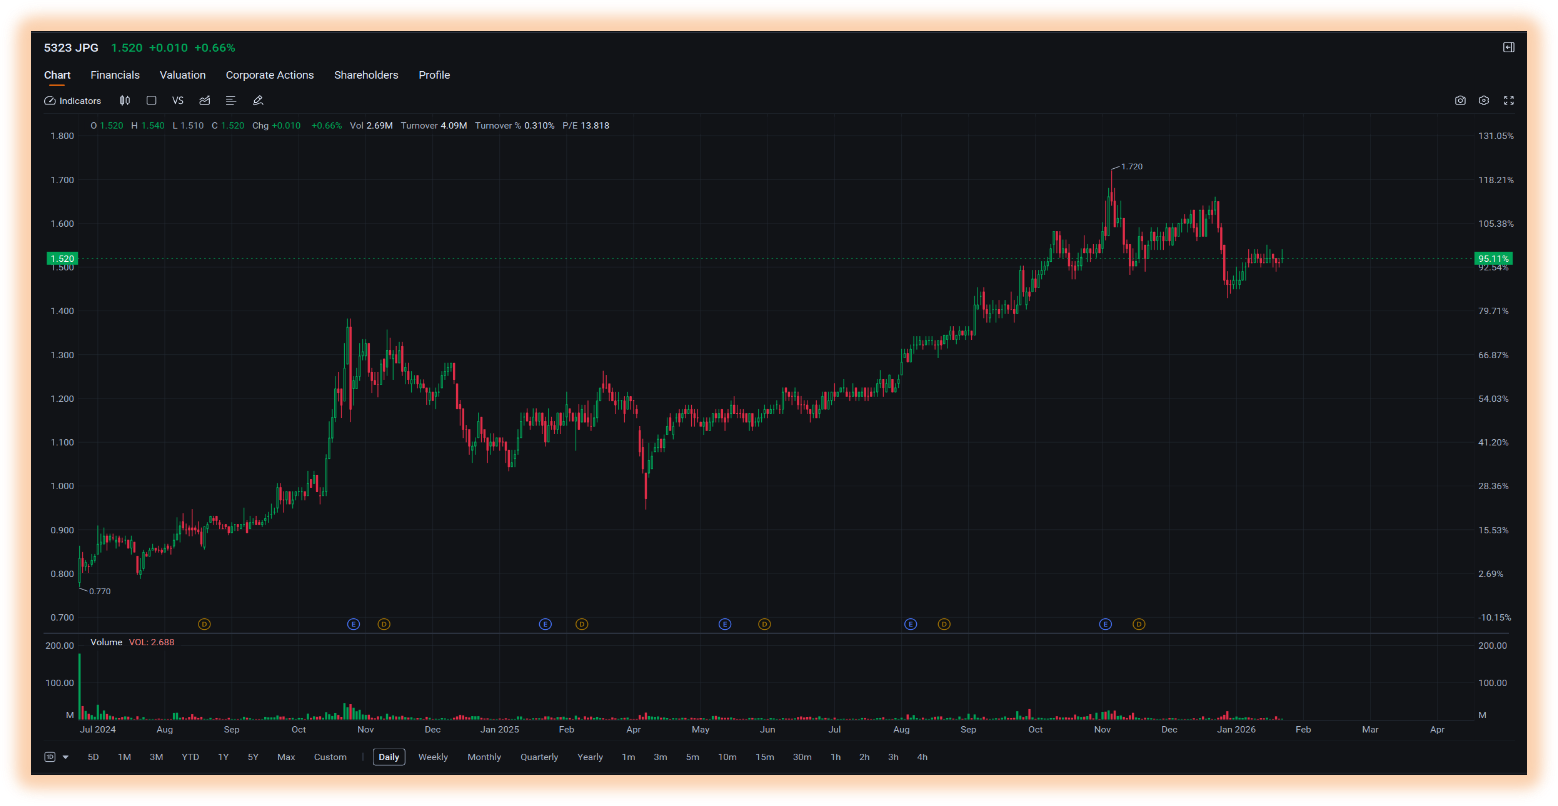Select the 1Y range
The width and height of the screenshot is (1558, 806).
(223, 757)
